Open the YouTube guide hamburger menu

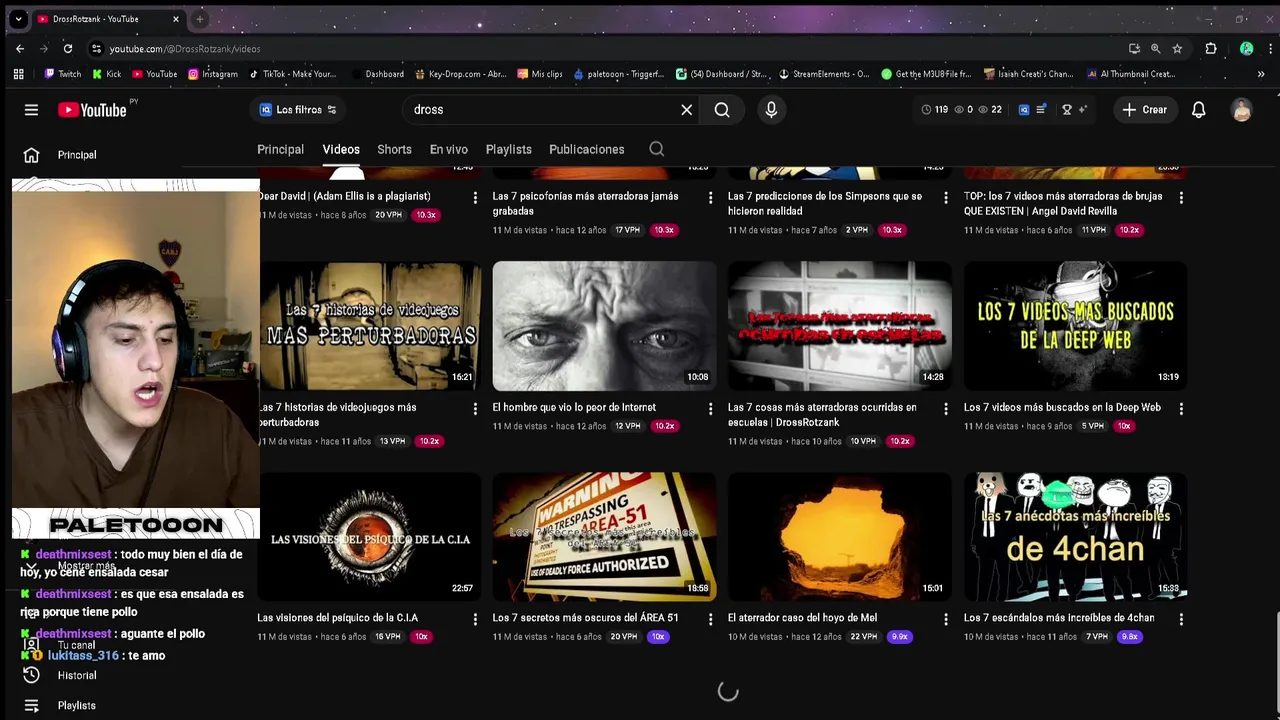click(x=31, y=110)
